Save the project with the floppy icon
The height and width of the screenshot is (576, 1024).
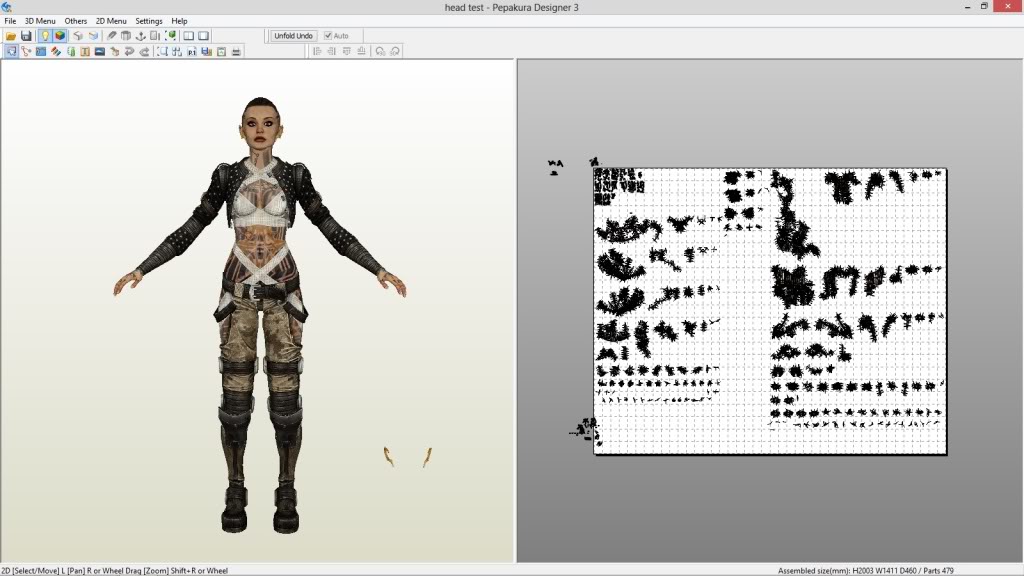point(26,36)
